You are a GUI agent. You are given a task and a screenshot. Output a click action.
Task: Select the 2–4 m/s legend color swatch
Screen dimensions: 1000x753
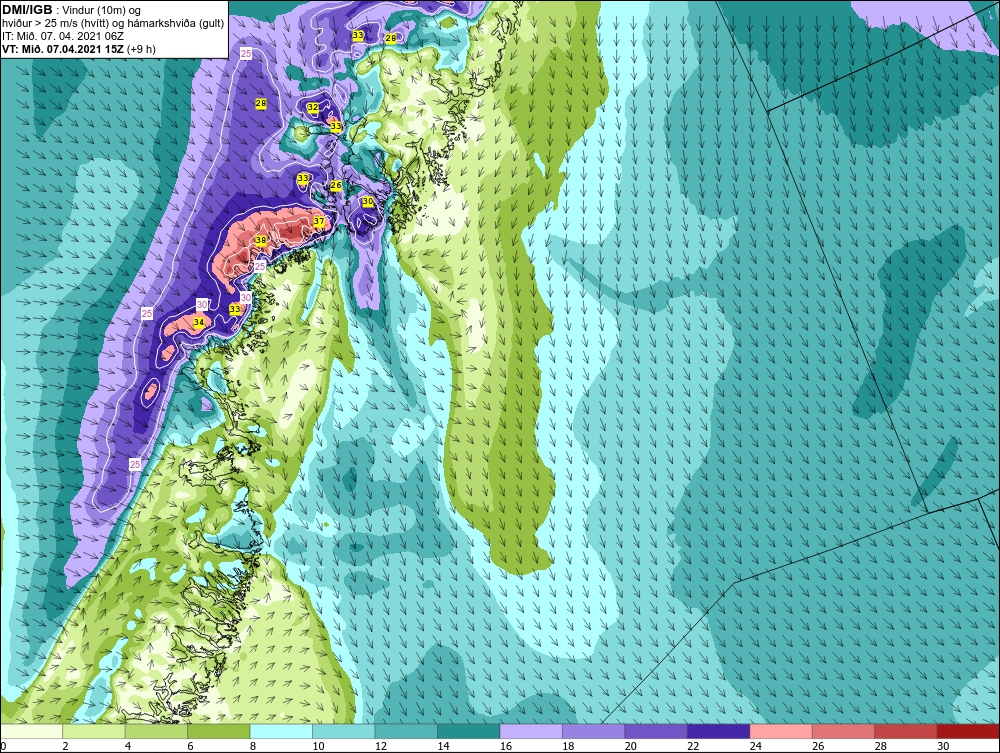pyautogui.click(x=94, y=731)
